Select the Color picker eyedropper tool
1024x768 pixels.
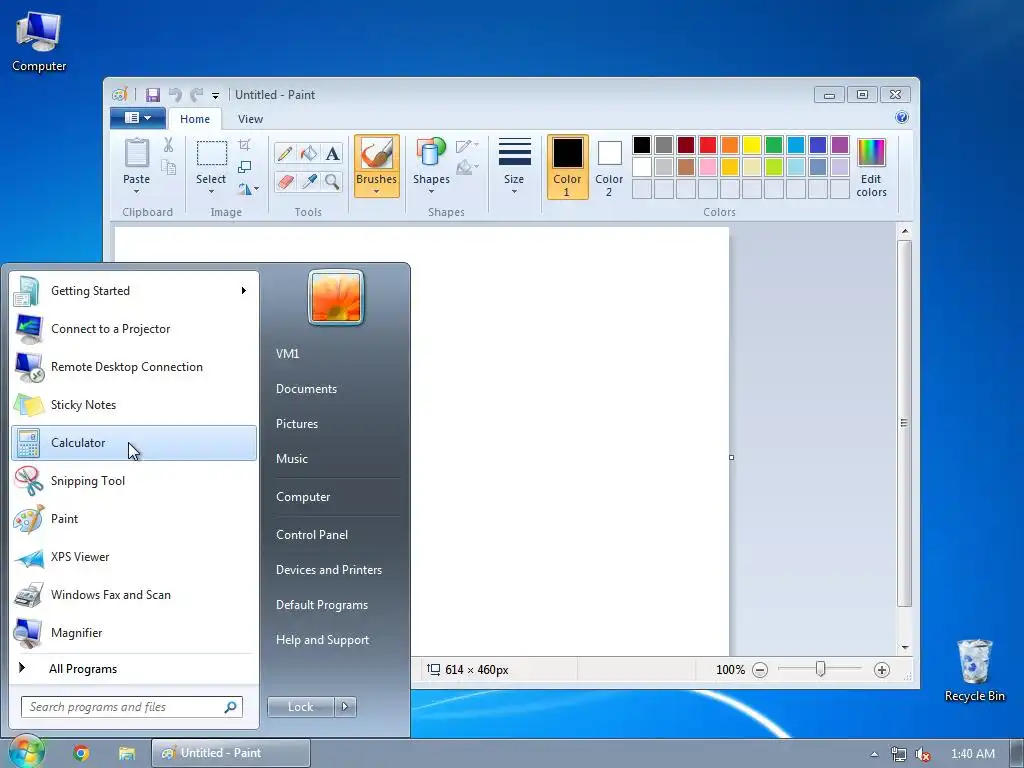308,181
